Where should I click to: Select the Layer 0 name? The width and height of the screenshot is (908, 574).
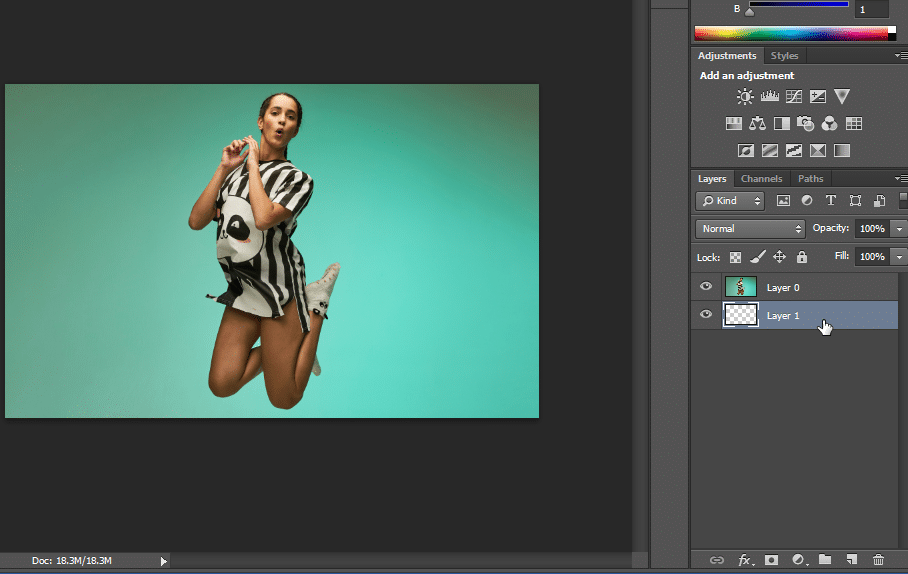tap(783, 288)
